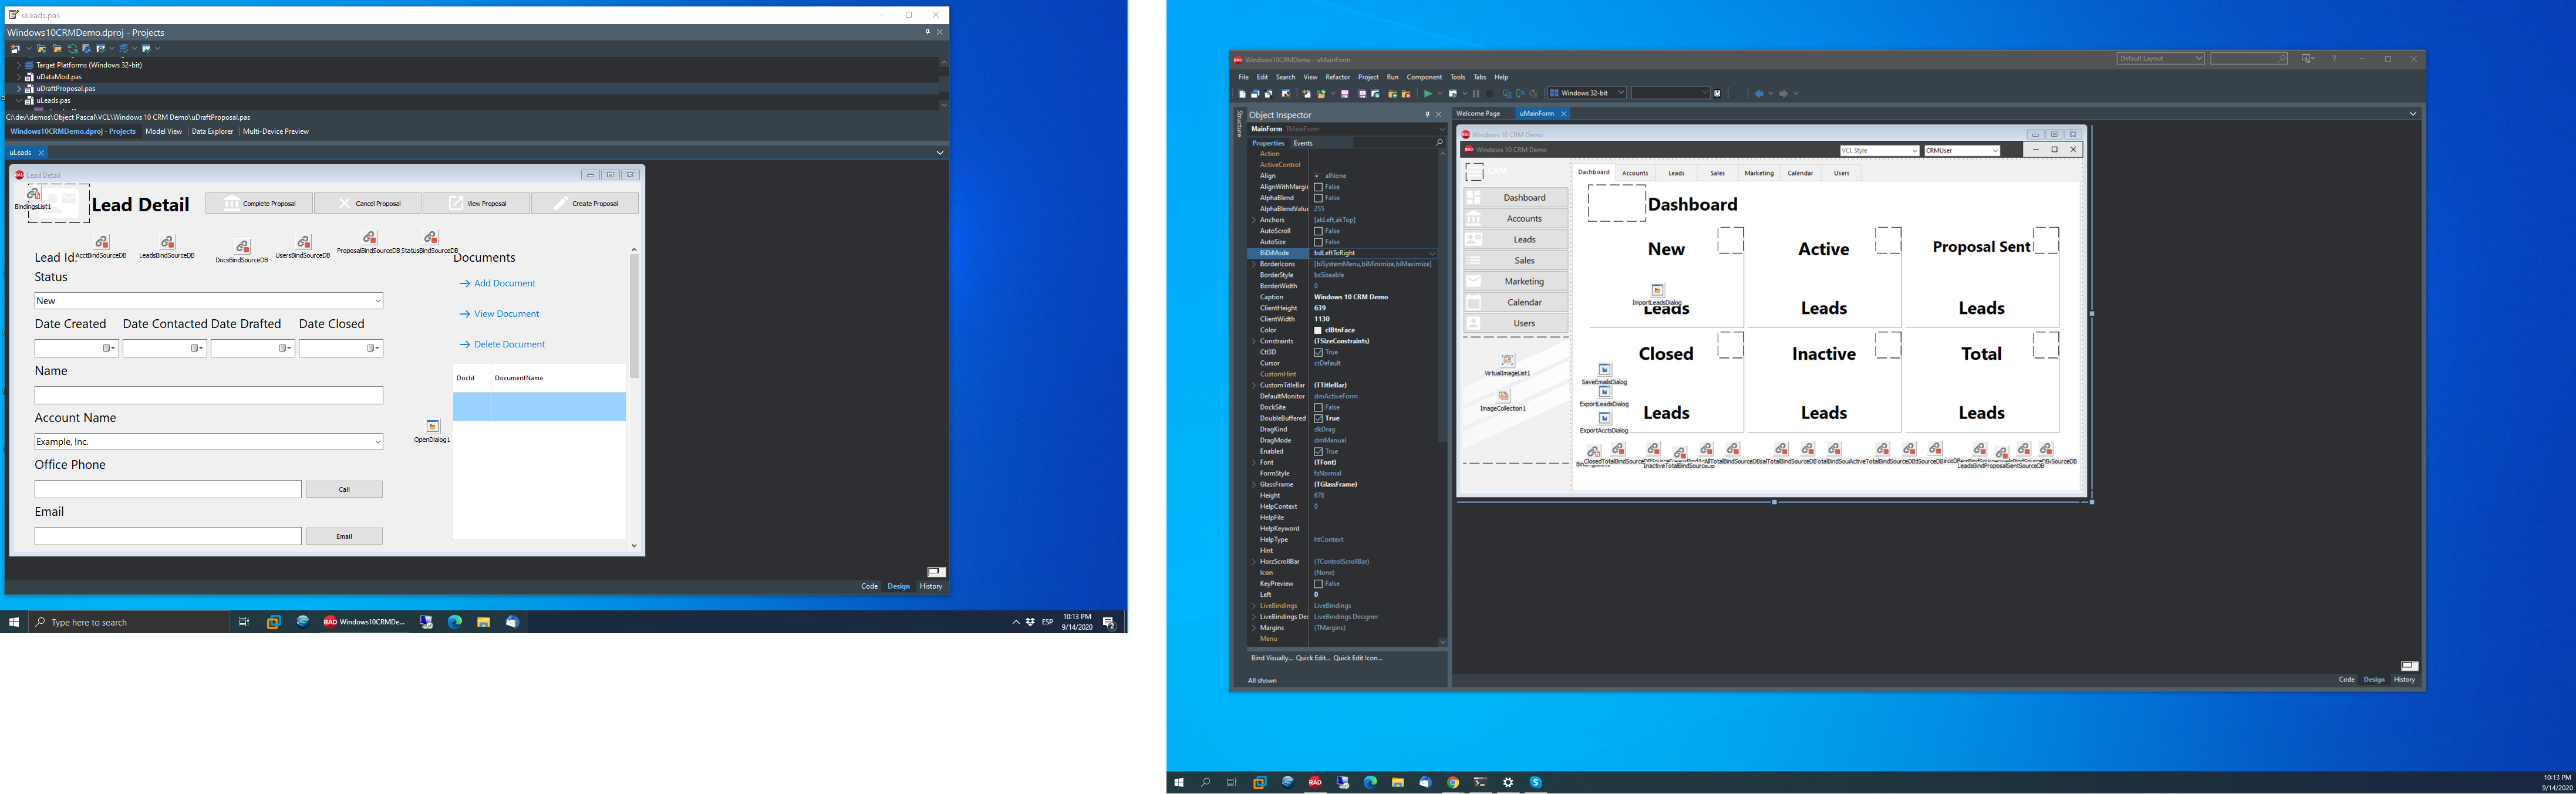Toggle the AutoScroll checkbox
2576x794 pixels.
point(1318,231)
